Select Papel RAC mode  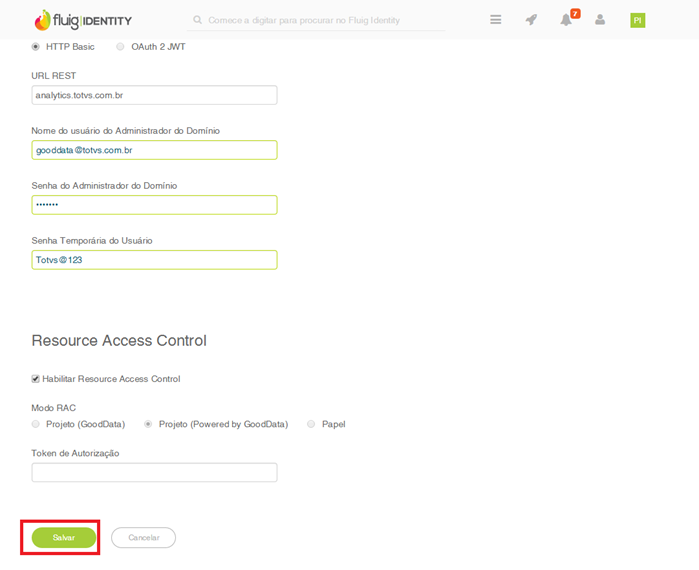coord(311,424)
